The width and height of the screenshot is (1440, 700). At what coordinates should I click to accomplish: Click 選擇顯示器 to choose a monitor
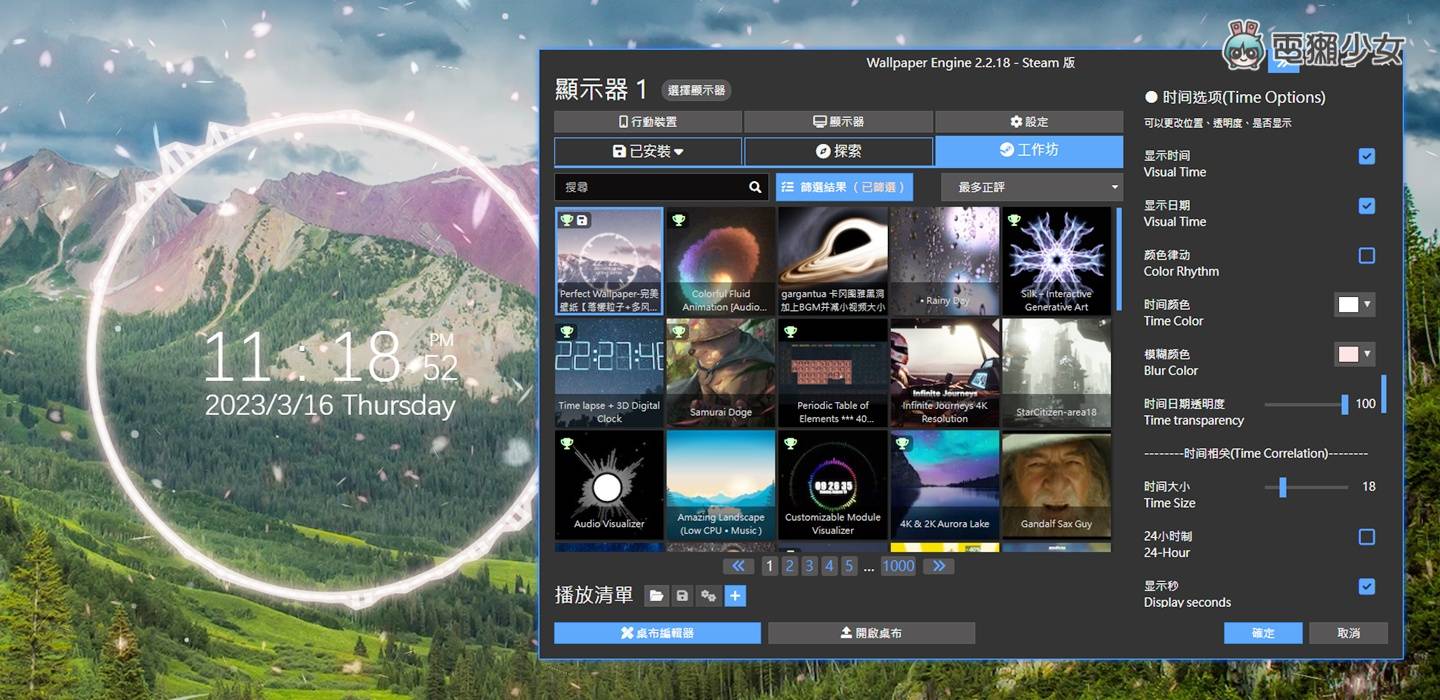[x=697, y=90]
